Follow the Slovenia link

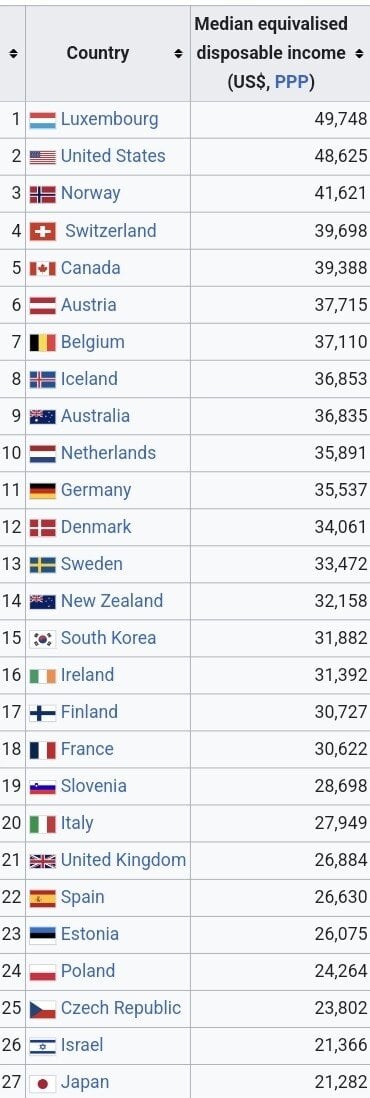tap(93, 786)
